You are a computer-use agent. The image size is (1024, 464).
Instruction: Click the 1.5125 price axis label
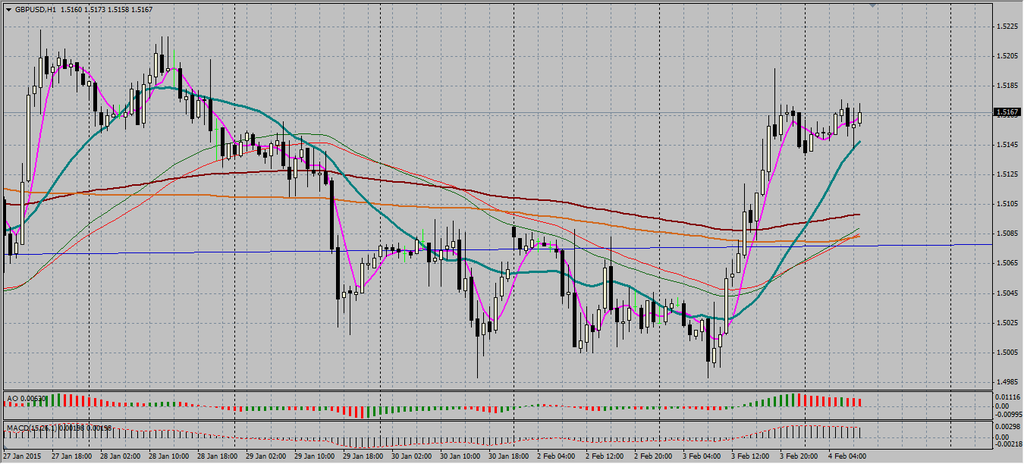(1008, 175)
